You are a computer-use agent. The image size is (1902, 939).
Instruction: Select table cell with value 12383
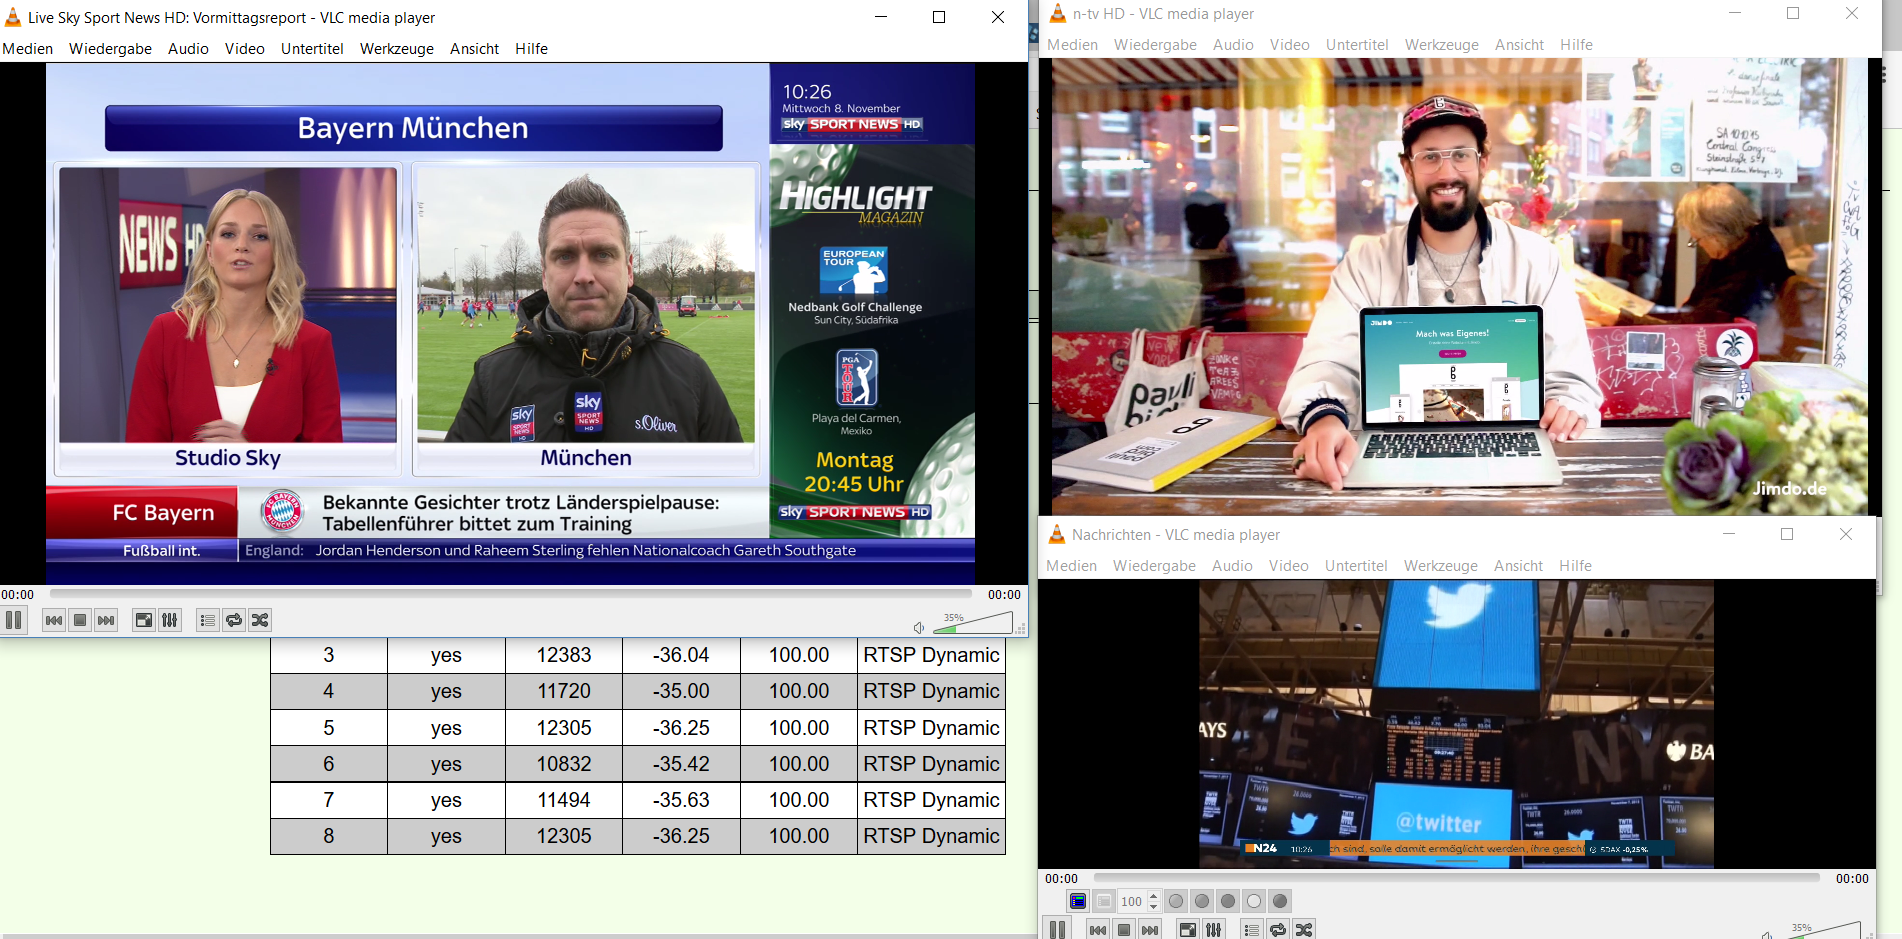tap(564, 655)
